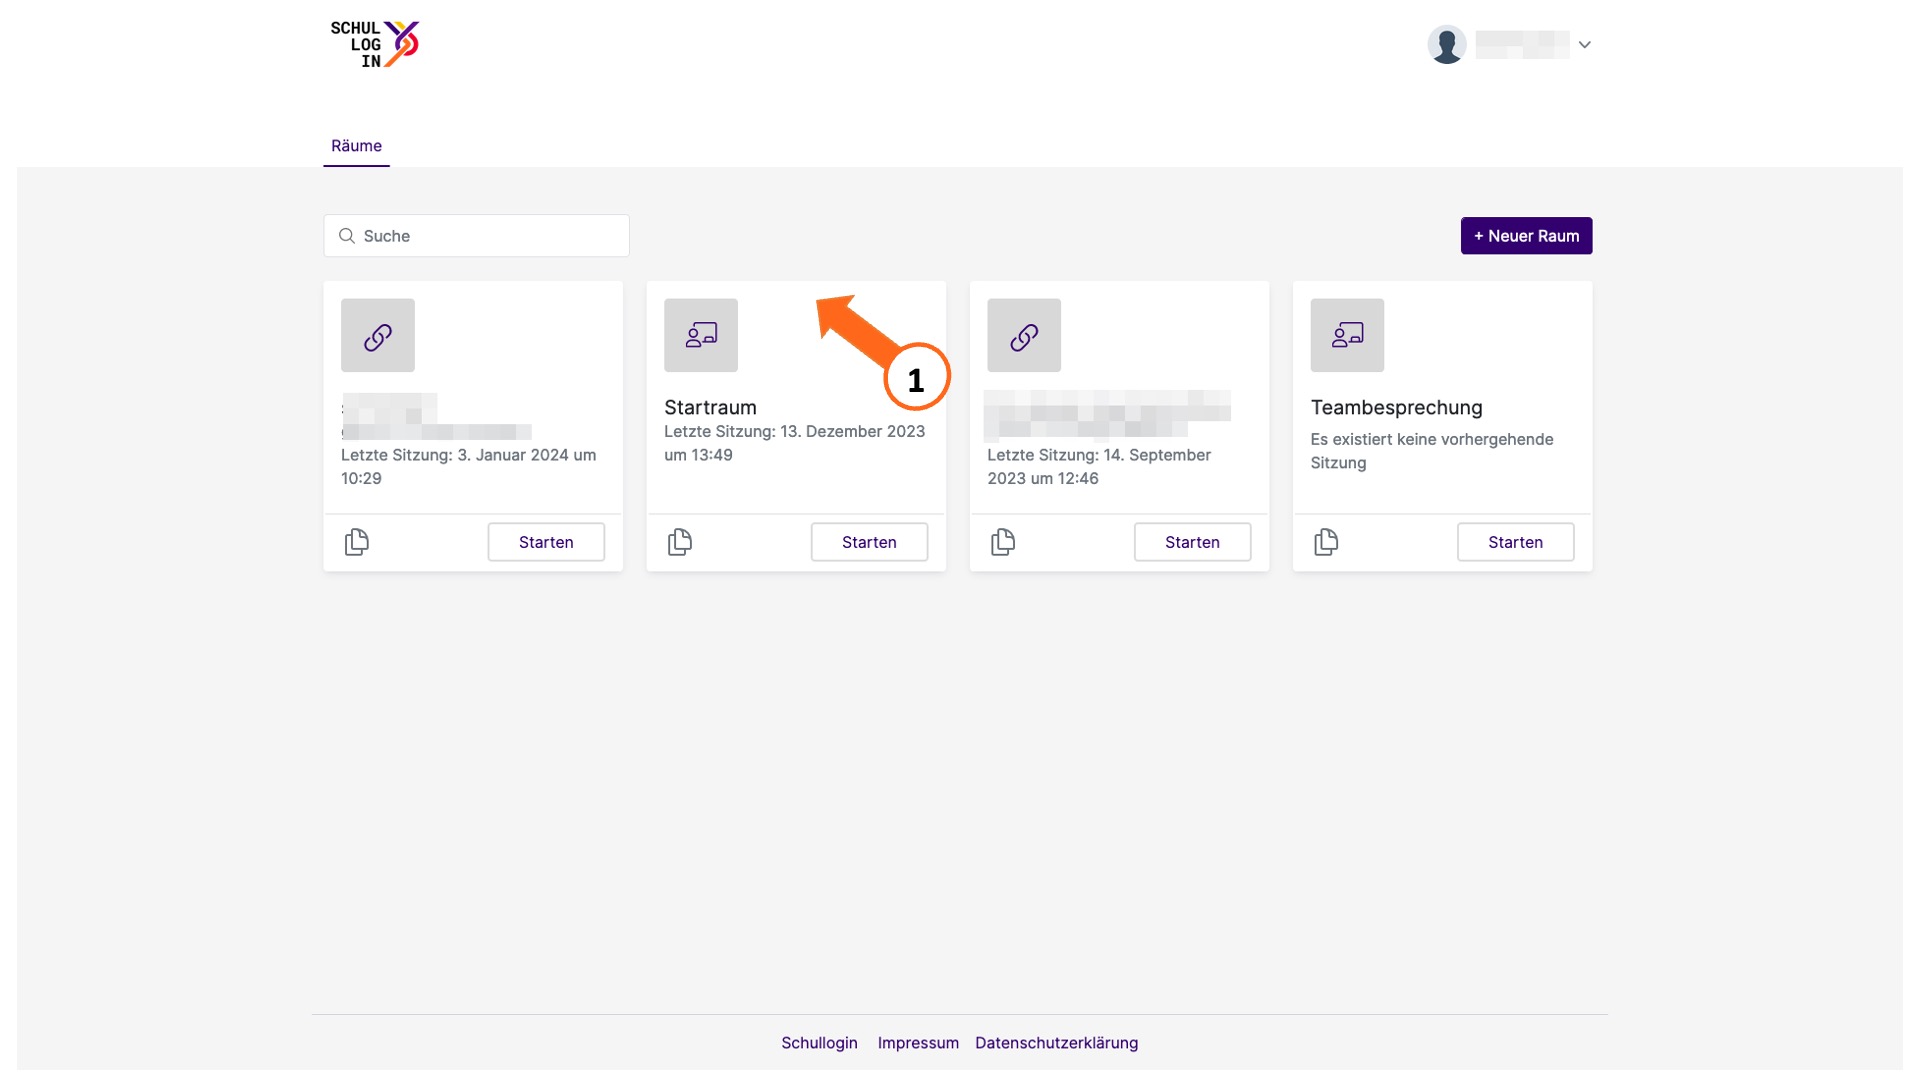This screenshot has height=1080, width=1920.
Task: Open the Schullogin footer link
Action: pyautogui.click(x=819, y=1043)
